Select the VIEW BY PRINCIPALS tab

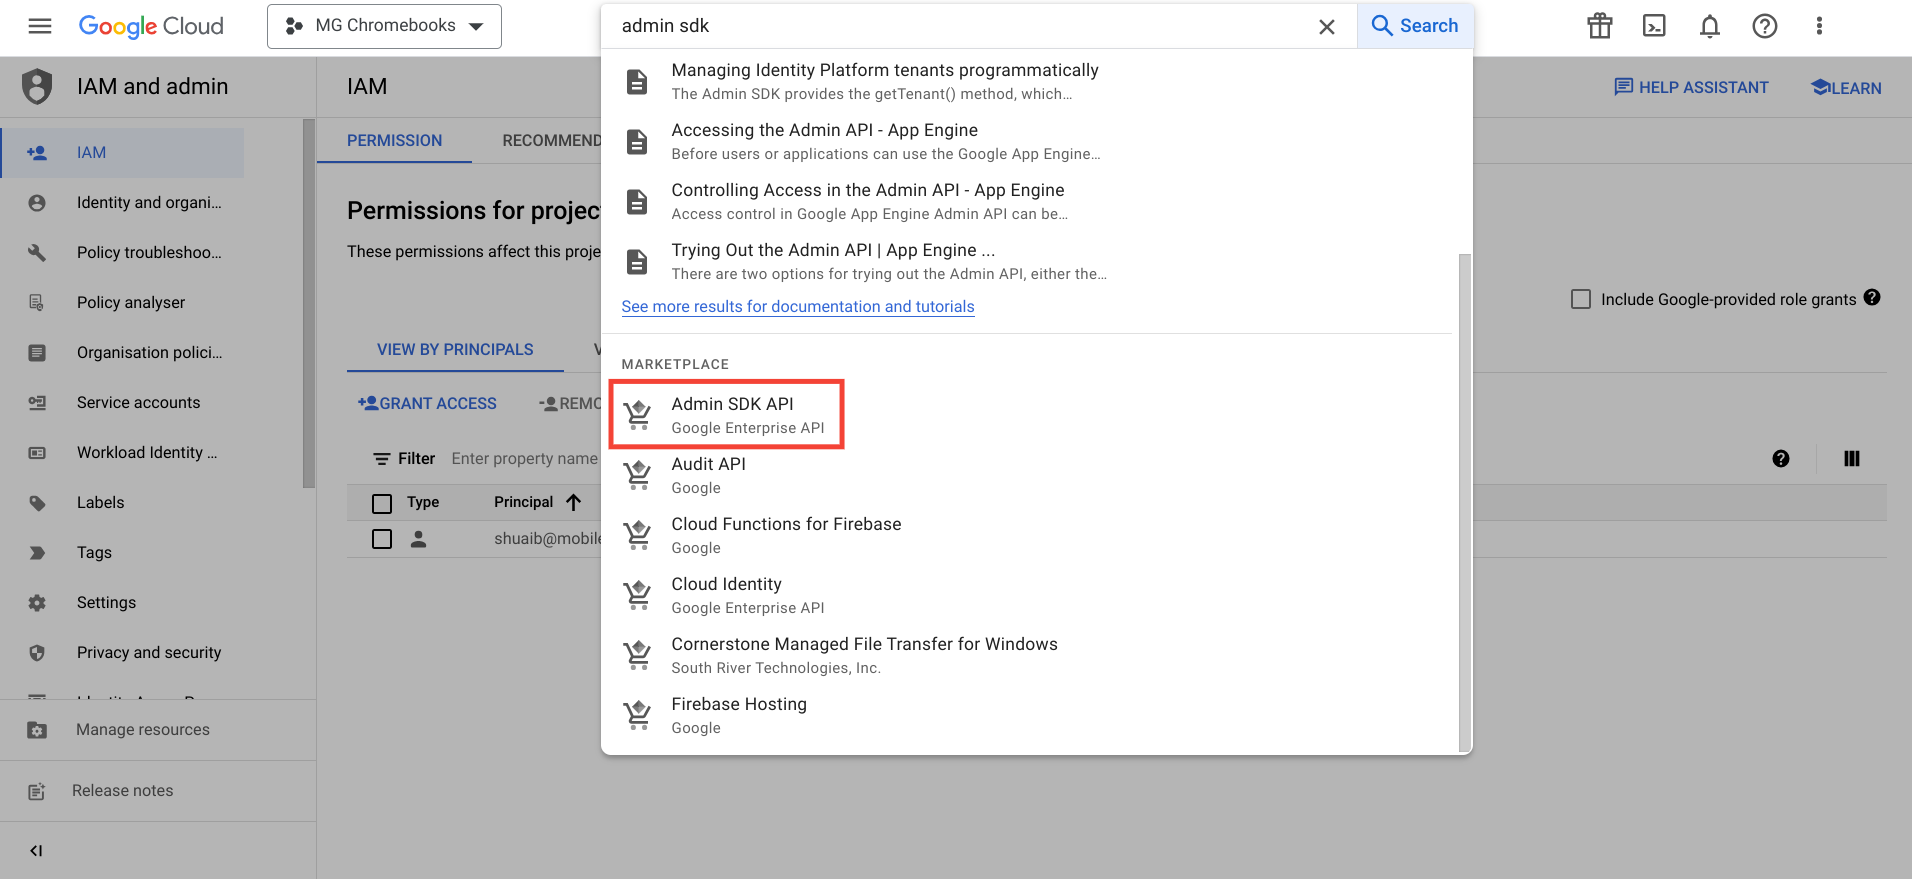455,350
